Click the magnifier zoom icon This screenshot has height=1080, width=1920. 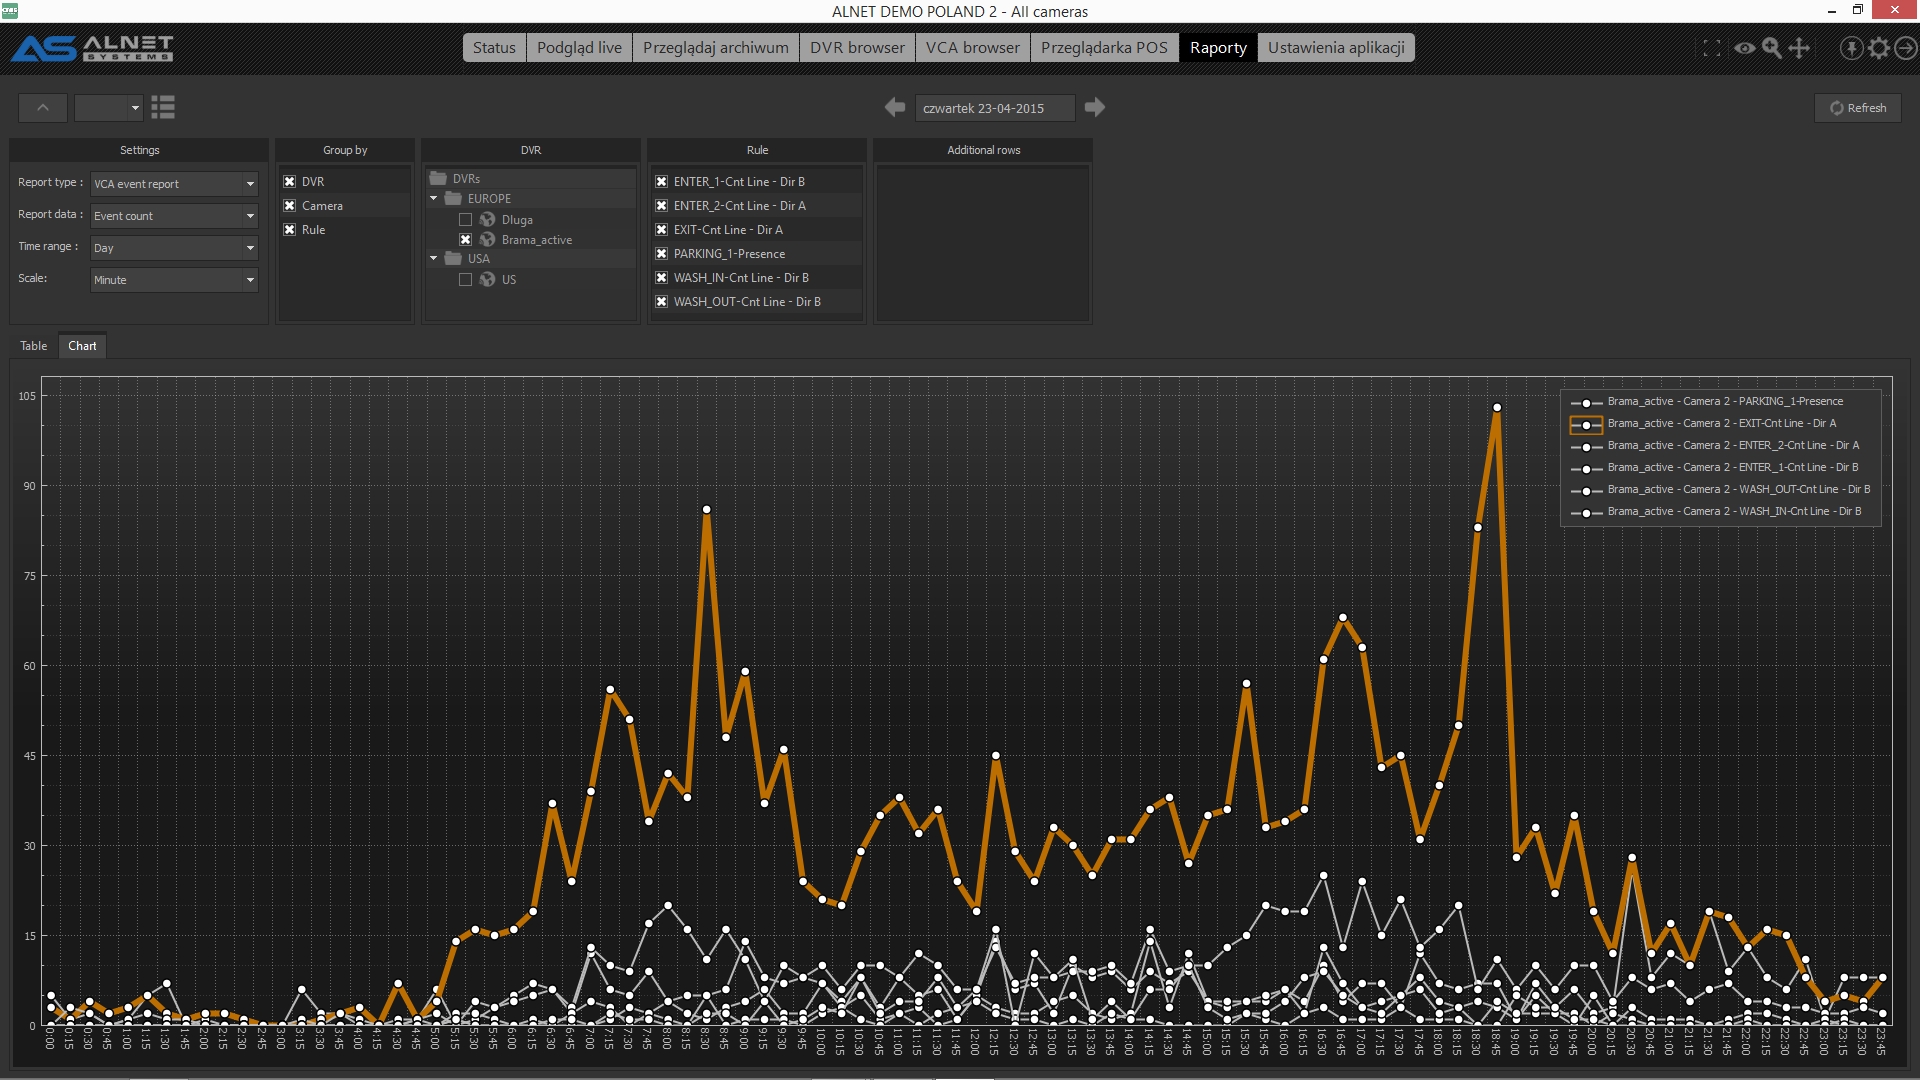pyautogui.click(x=1772, y=48)
